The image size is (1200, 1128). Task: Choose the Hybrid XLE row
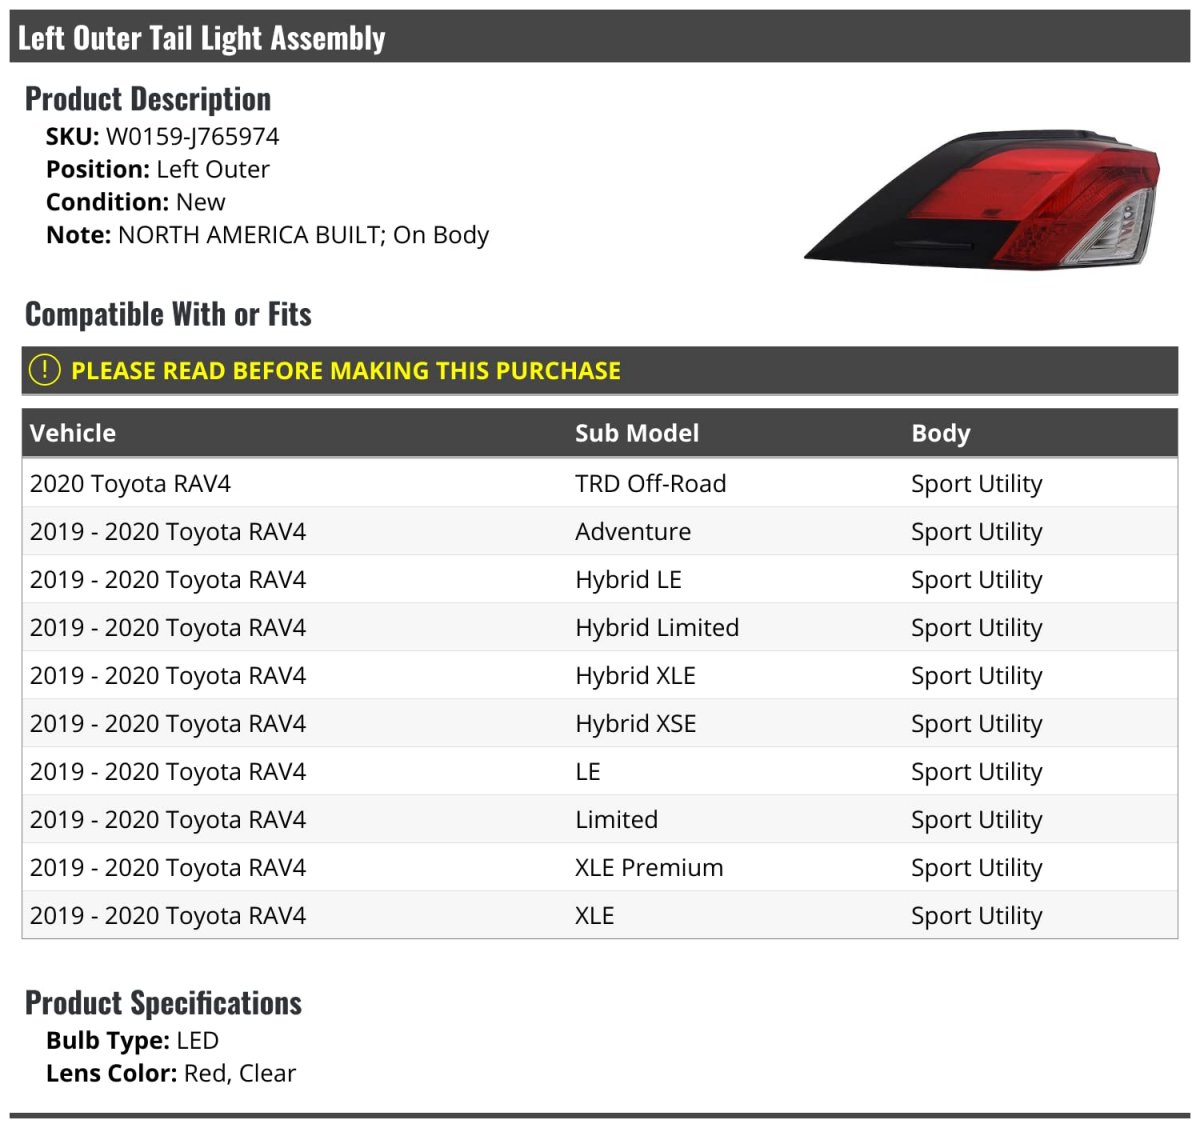coord(600,675)
